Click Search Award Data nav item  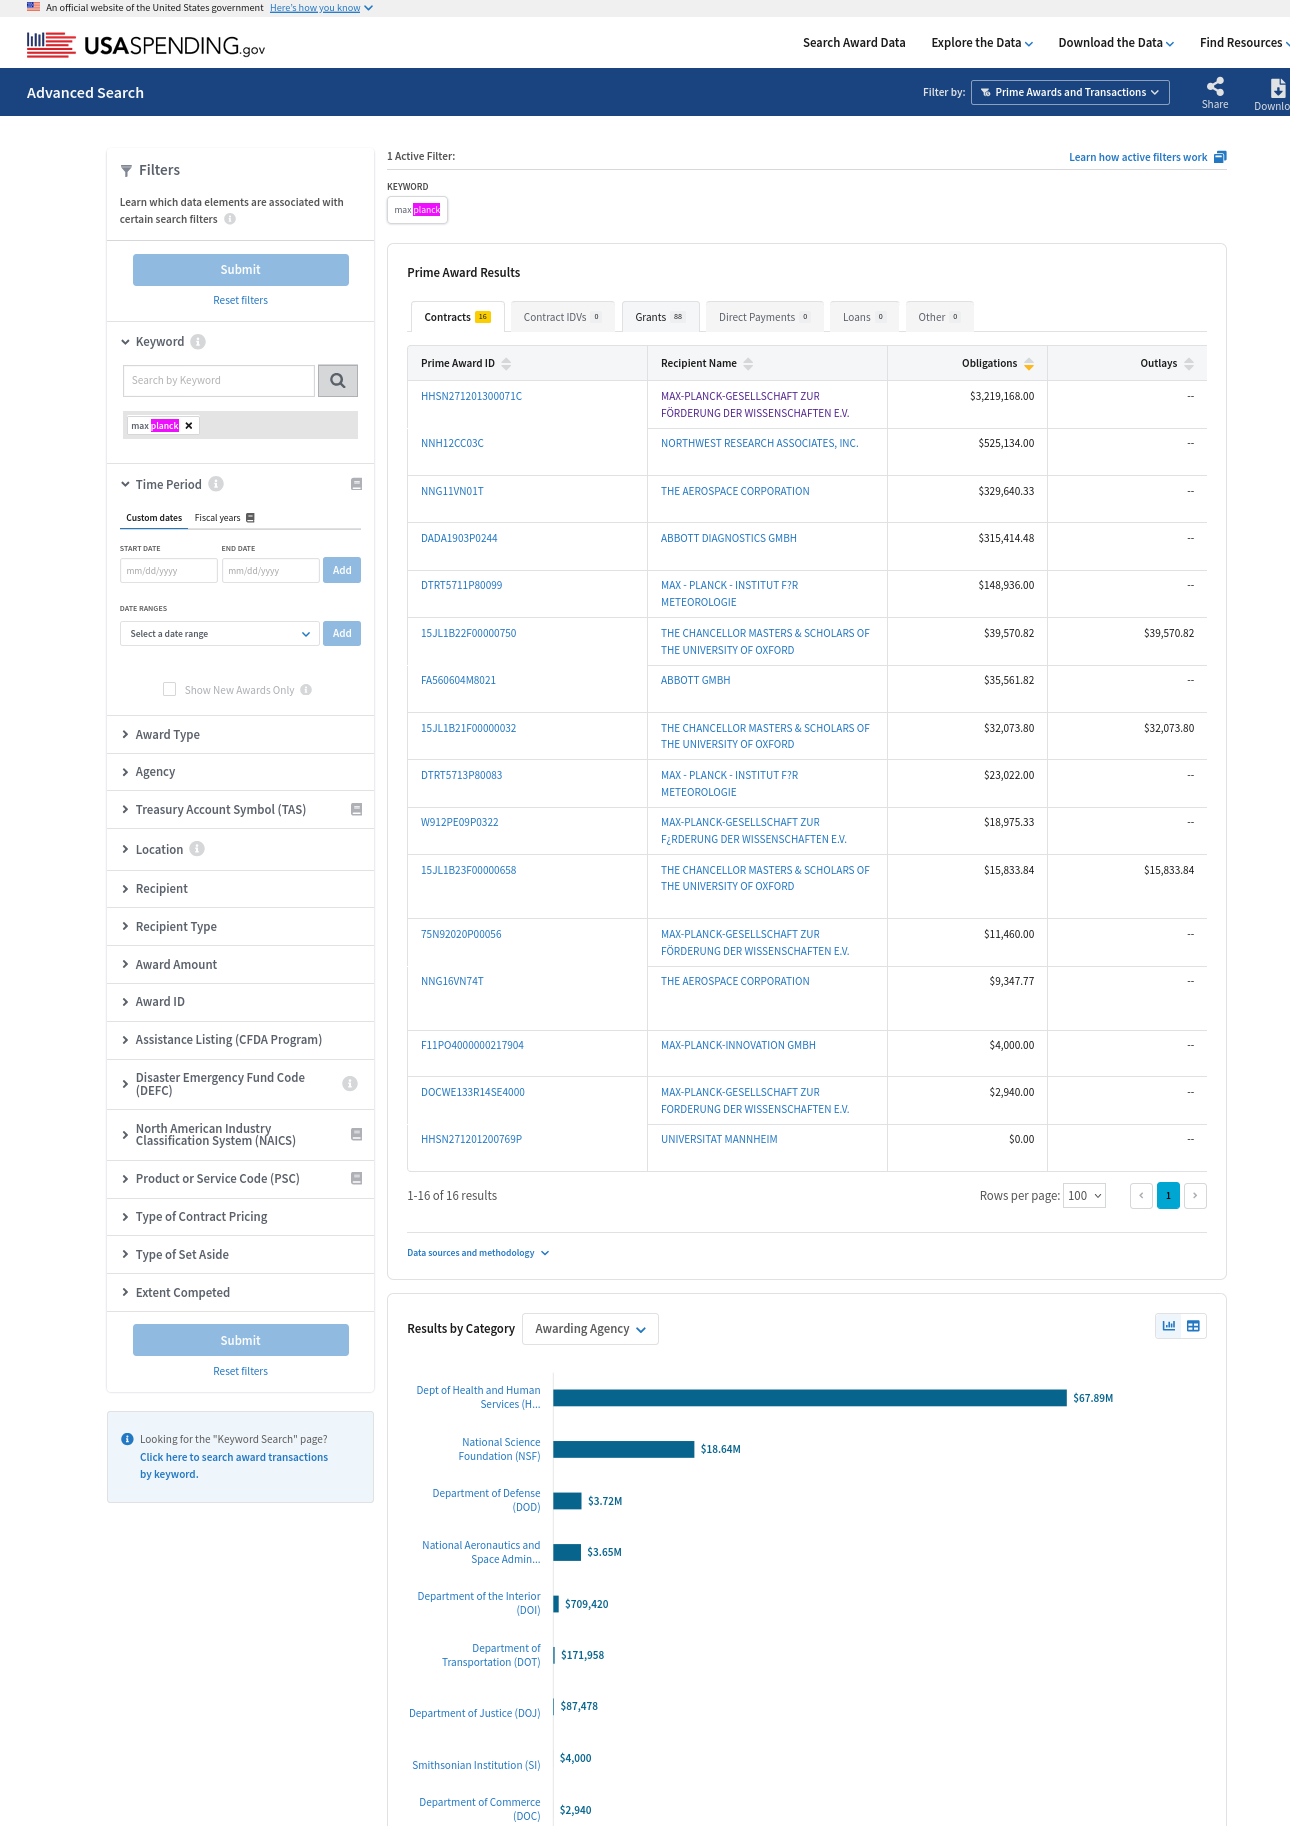[854, 43]
